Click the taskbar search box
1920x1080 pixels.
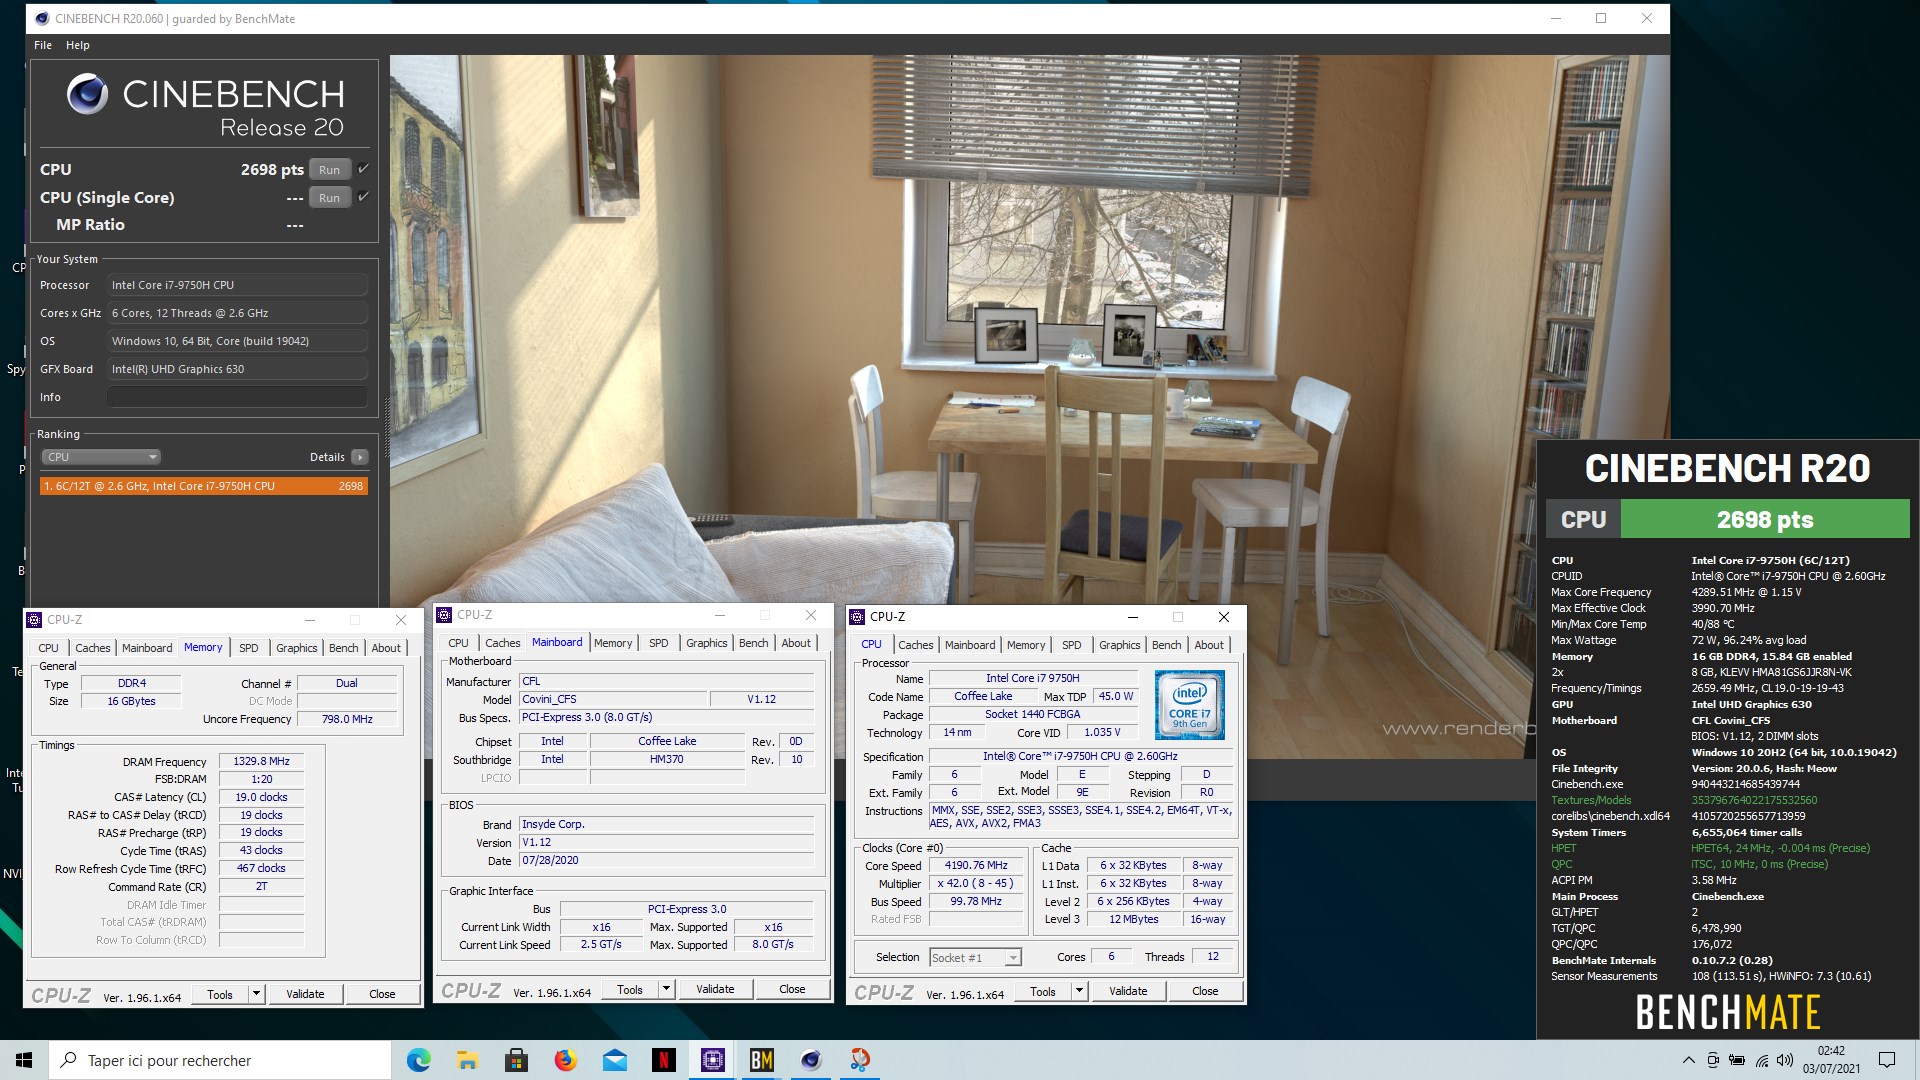tap(220, 1060)
